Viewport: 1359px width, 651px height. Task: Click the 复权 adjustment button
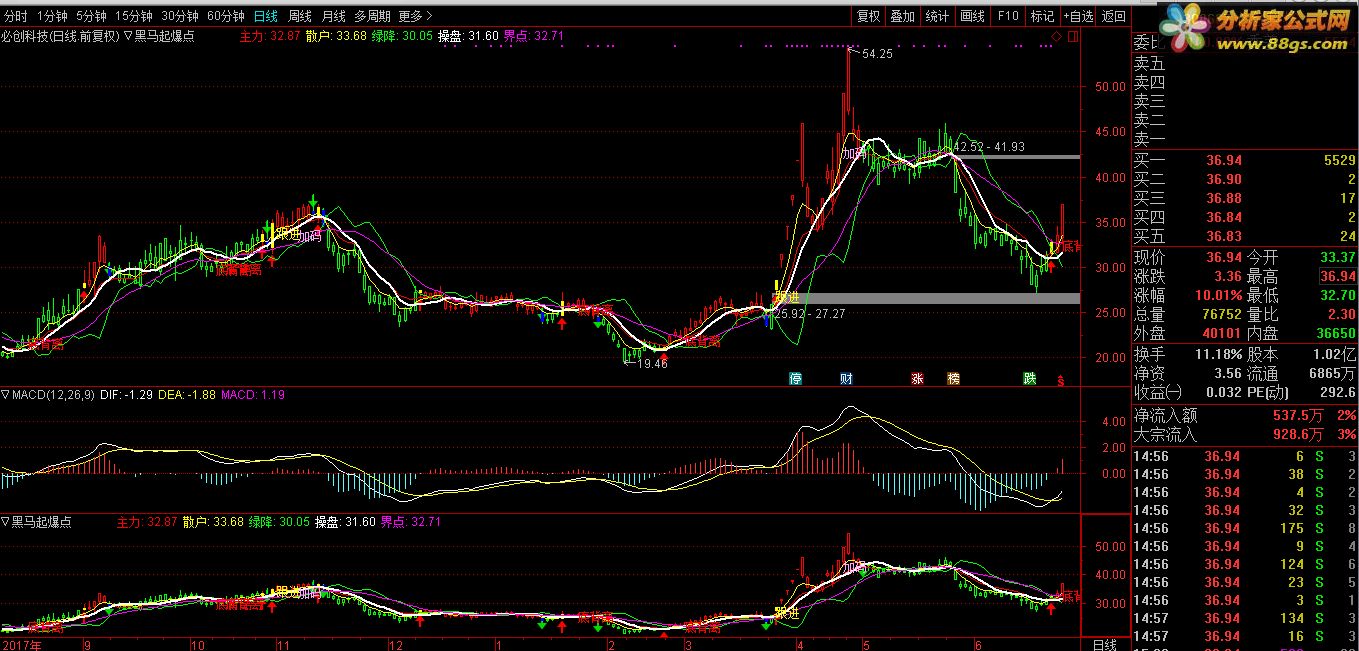coord(868,16)
